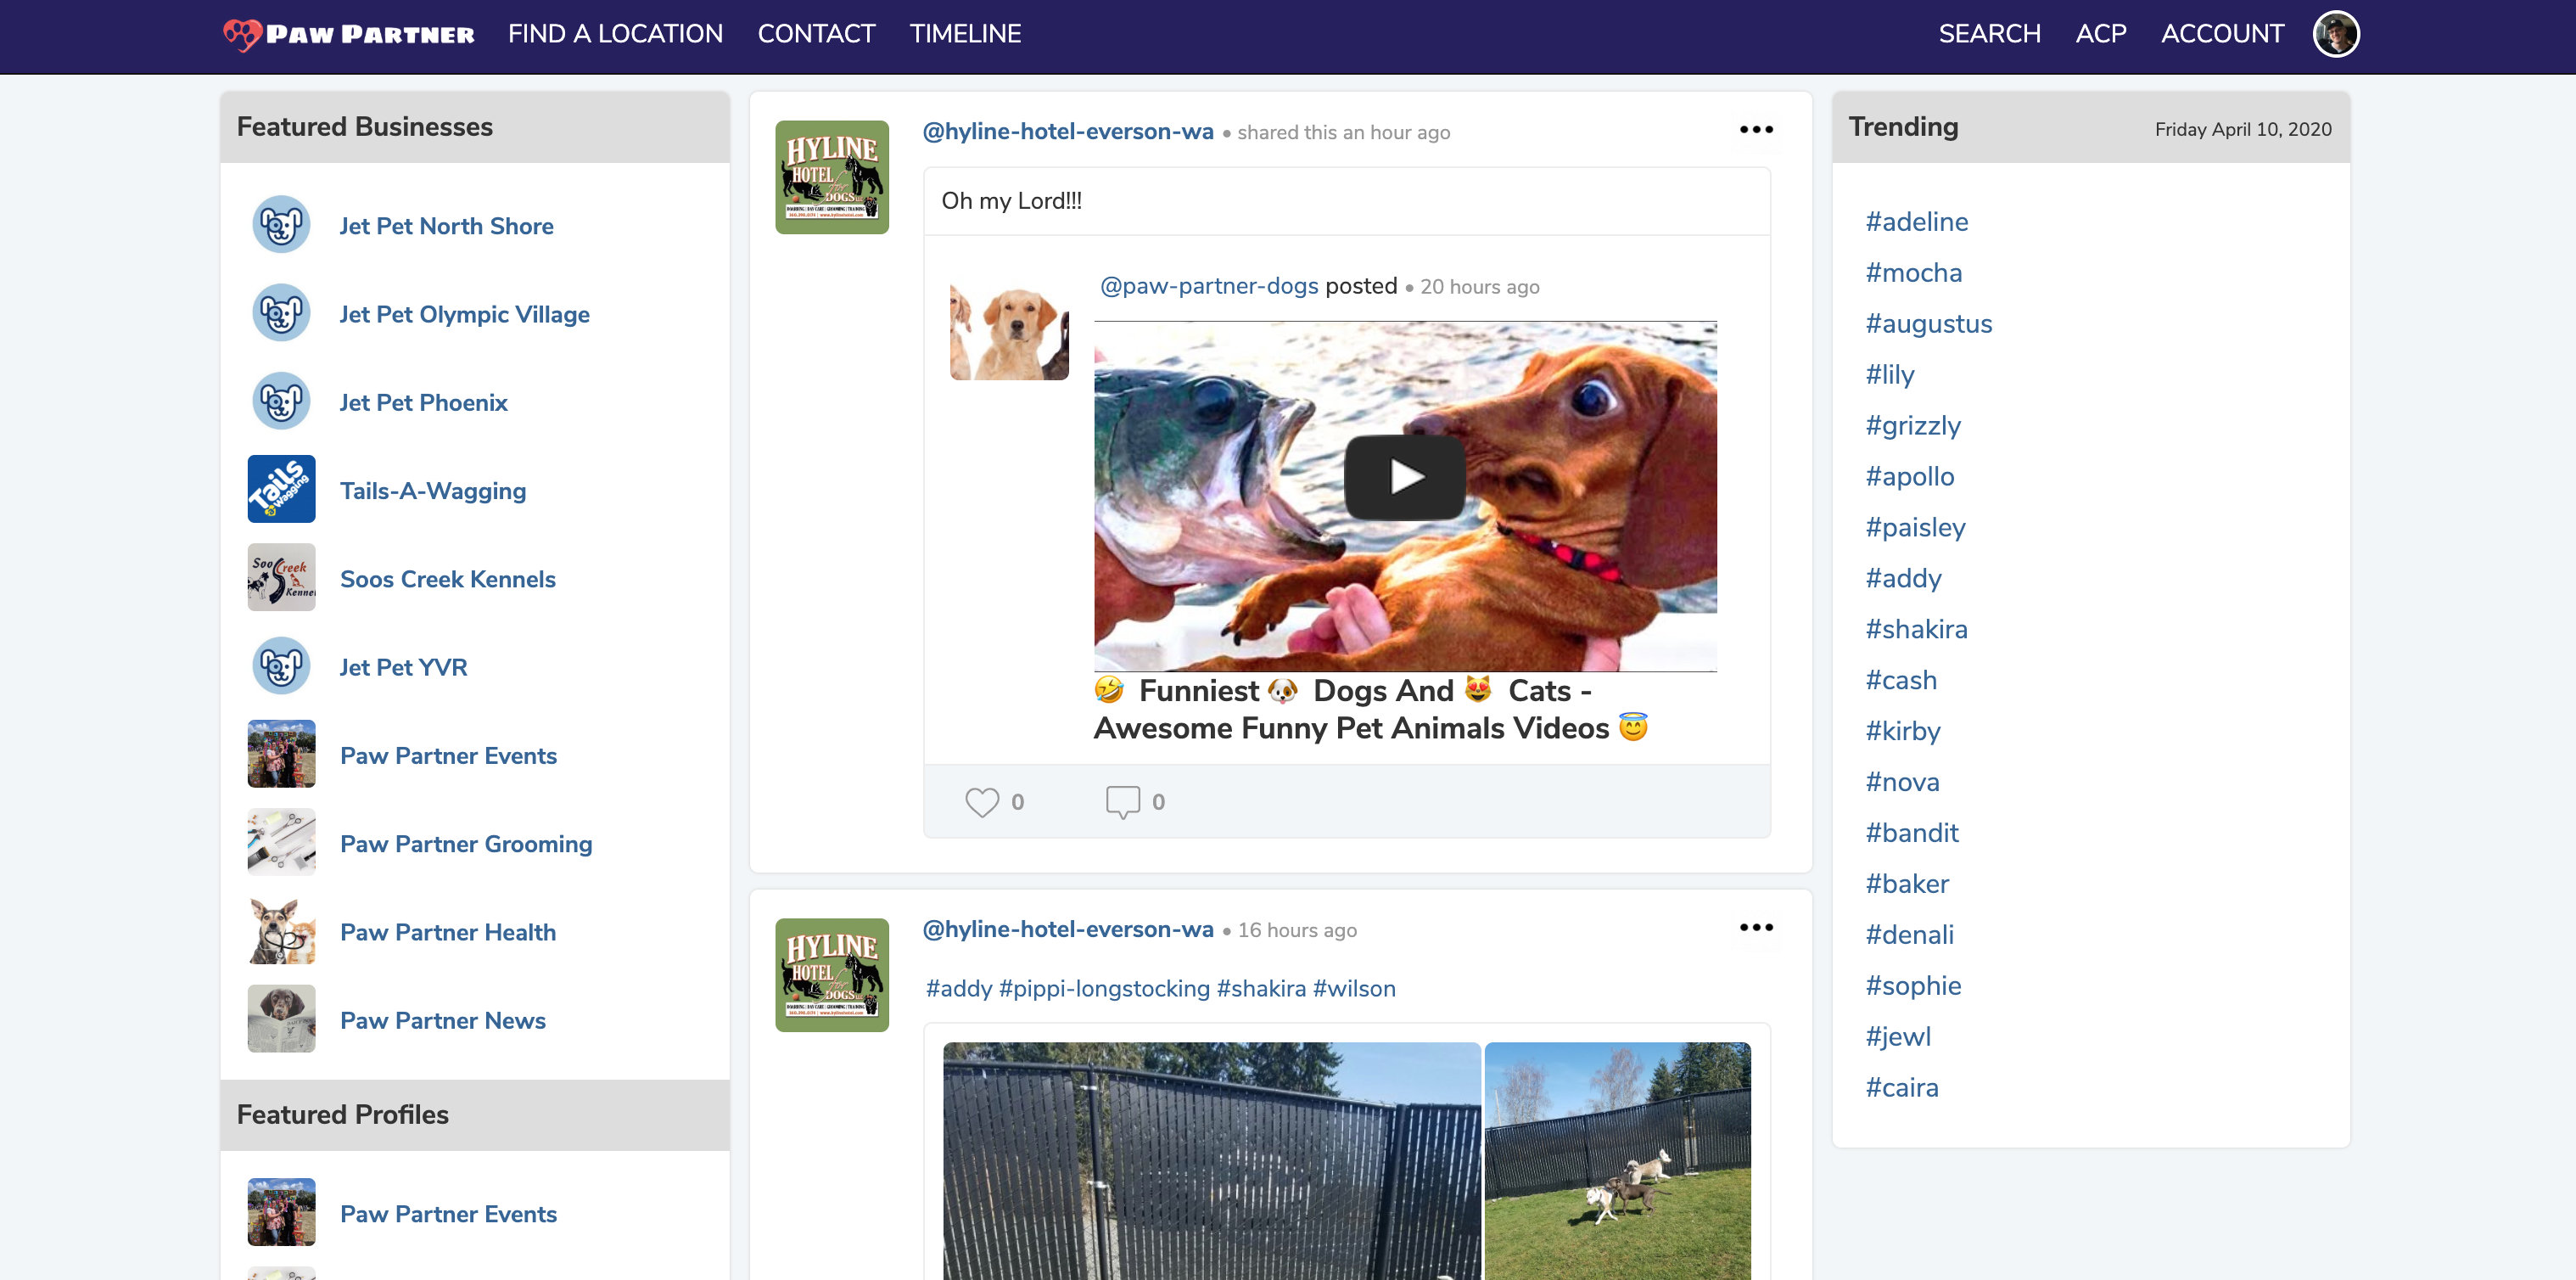2576x1280 pixels.
Task: Open the Paw Partner Grooming business link
Action: point(466,844)
